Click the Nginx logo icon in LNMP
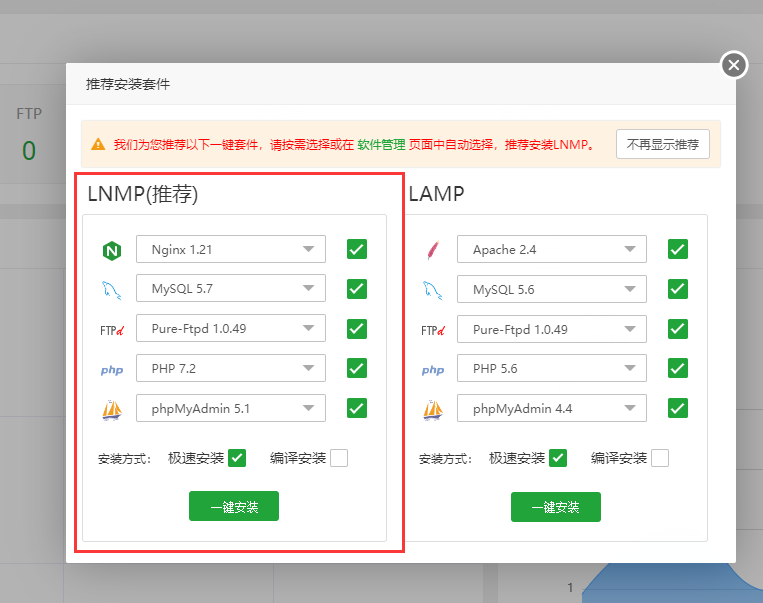This screenshot has width=763, height=603. pos(112,251)
